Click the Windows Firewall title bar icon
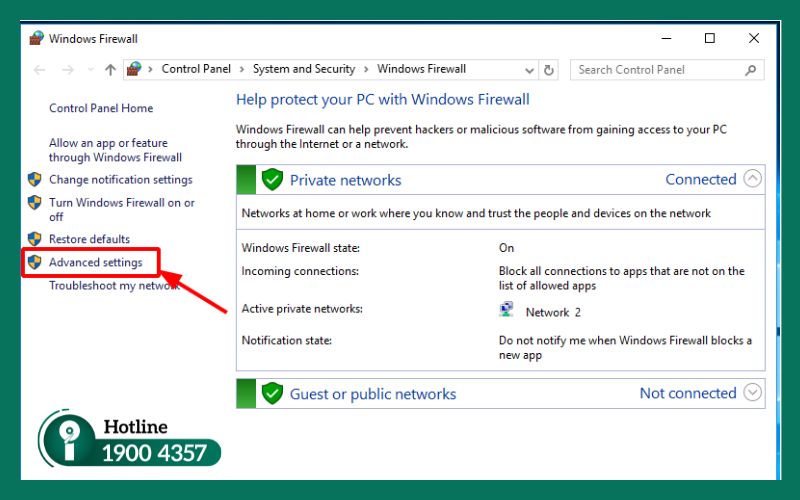Image resolution: width=800 pixels, height=500 pixels. click(36, 38)
